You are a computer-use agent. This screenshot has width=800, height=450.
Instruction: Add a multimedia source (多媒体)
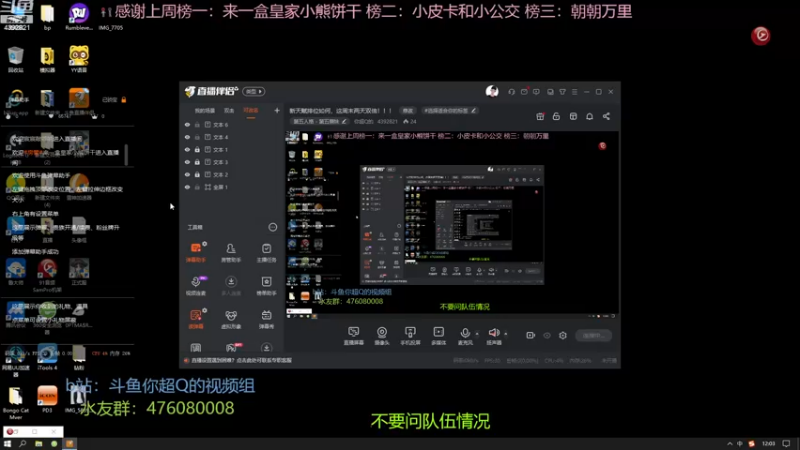[x=439, y=336]
